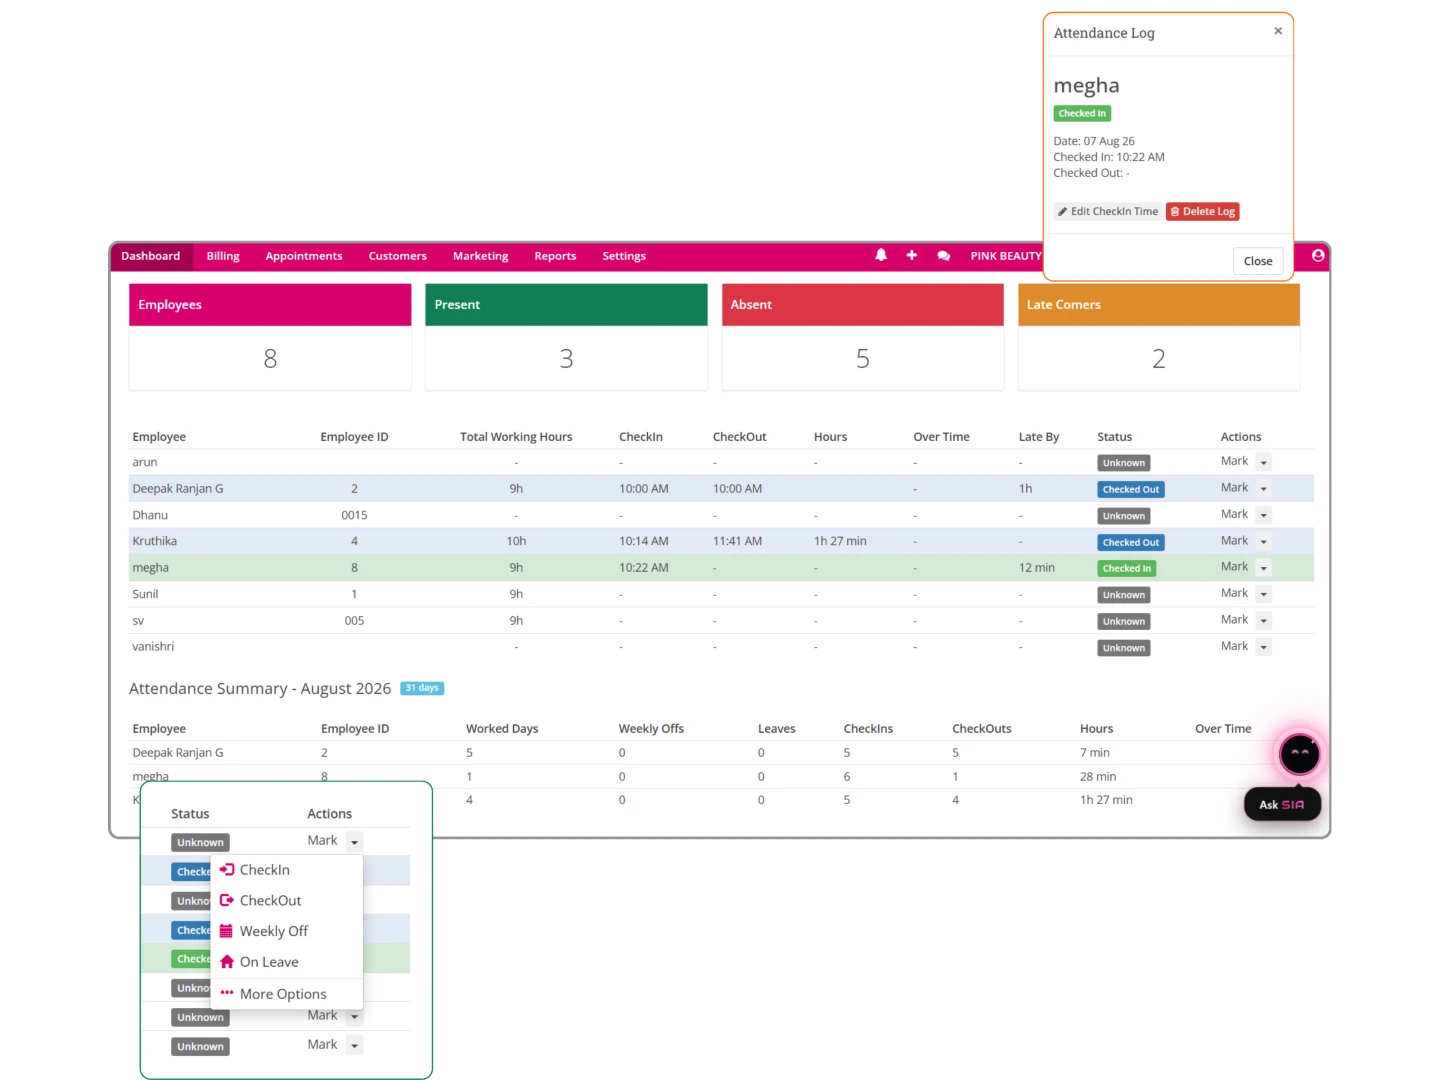Expand Mark dropdown for Dhanu
This screenshot has width=1440, height=1080.
coord(1264,515)
